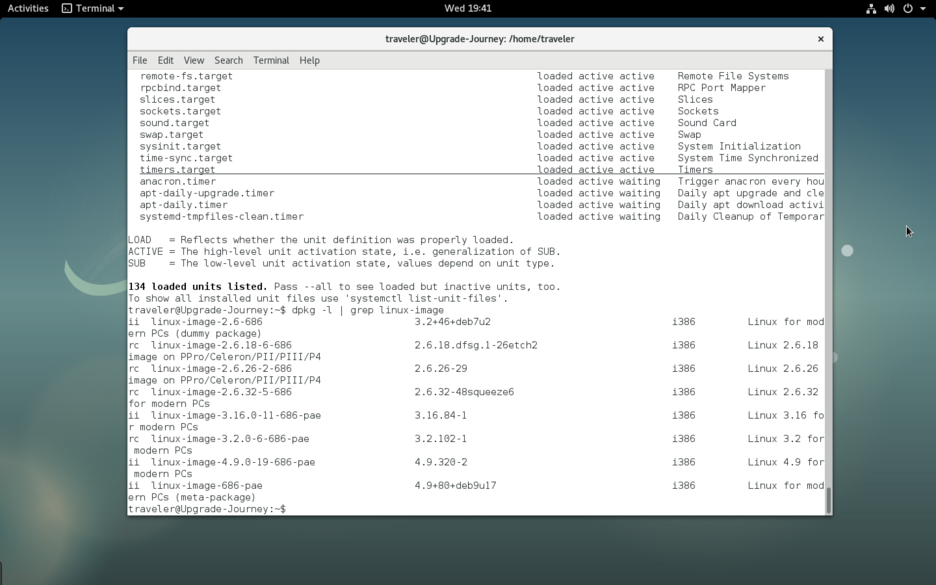Open the Terminal menu in menubar
936x585 pixels.
(x=271, y=60)
